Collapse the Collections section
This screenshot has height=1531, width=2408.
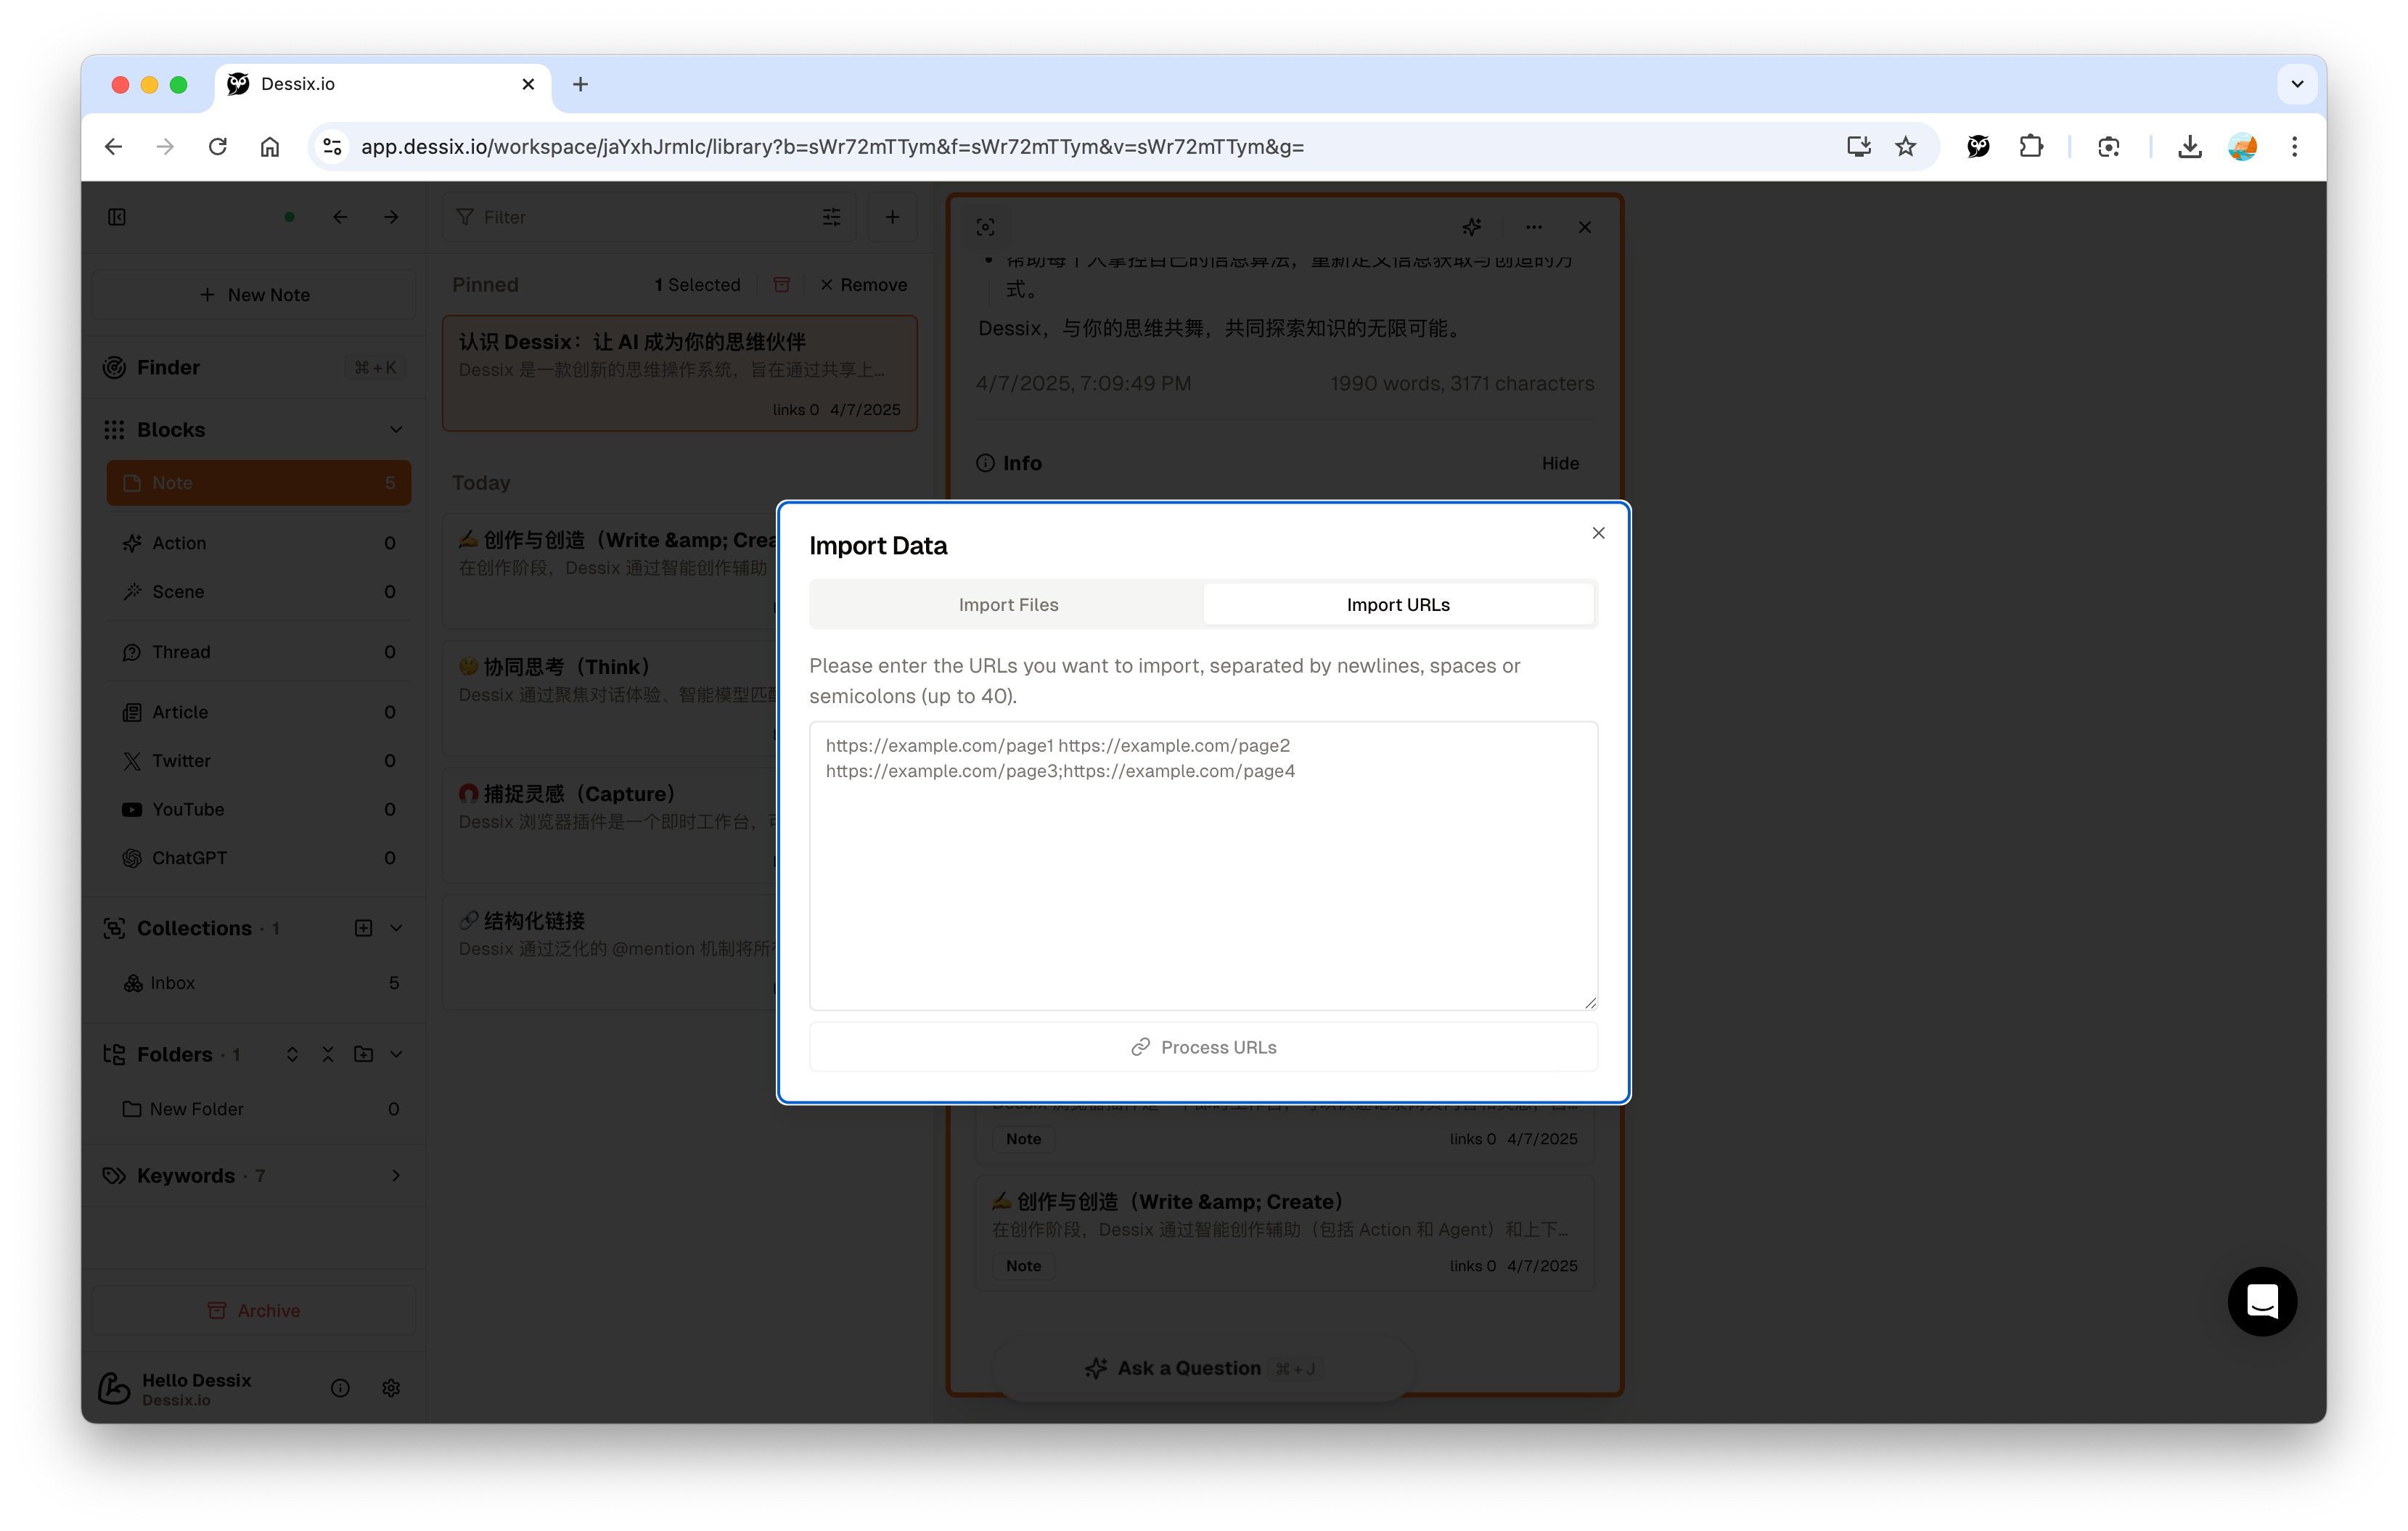(x=397, y=928)
